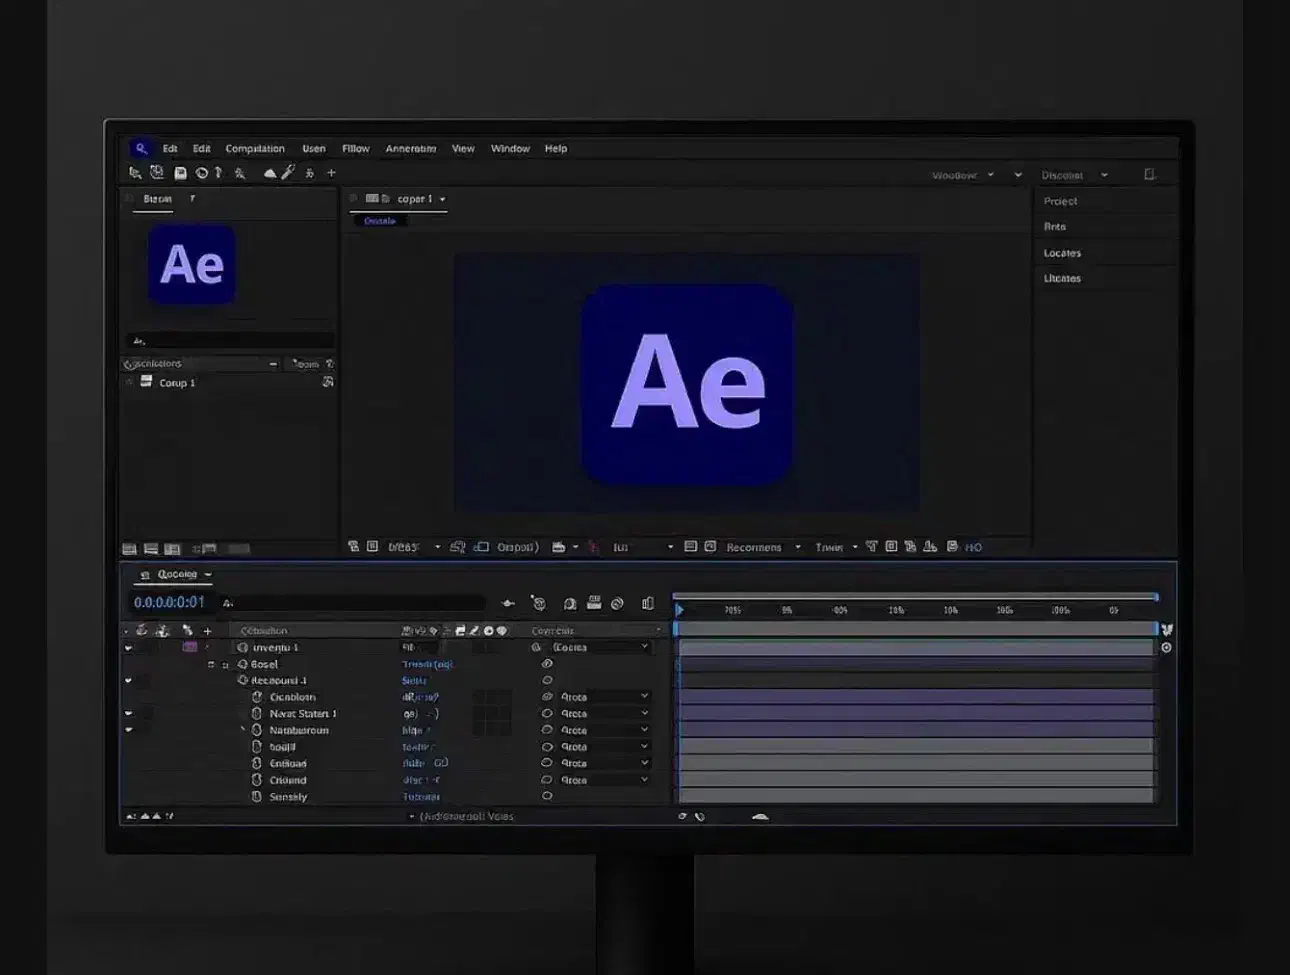Open the Coonea dropdown on Inventu 1 layer

pyautogui.click(x=600, y=647)
